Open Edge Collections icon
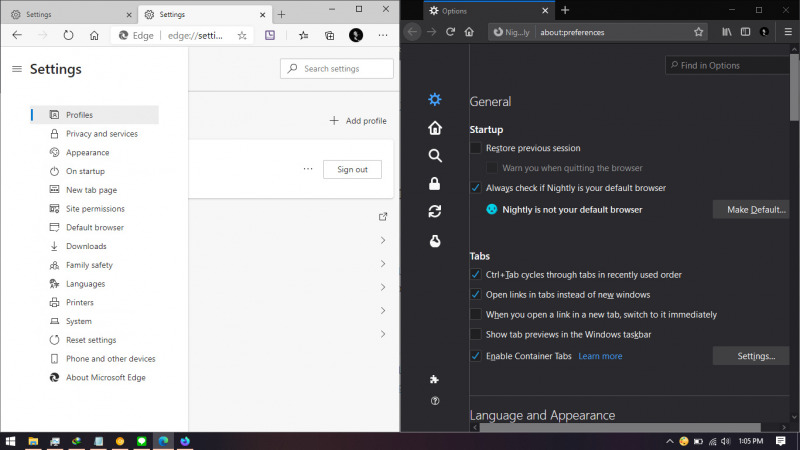 [330, 35]
